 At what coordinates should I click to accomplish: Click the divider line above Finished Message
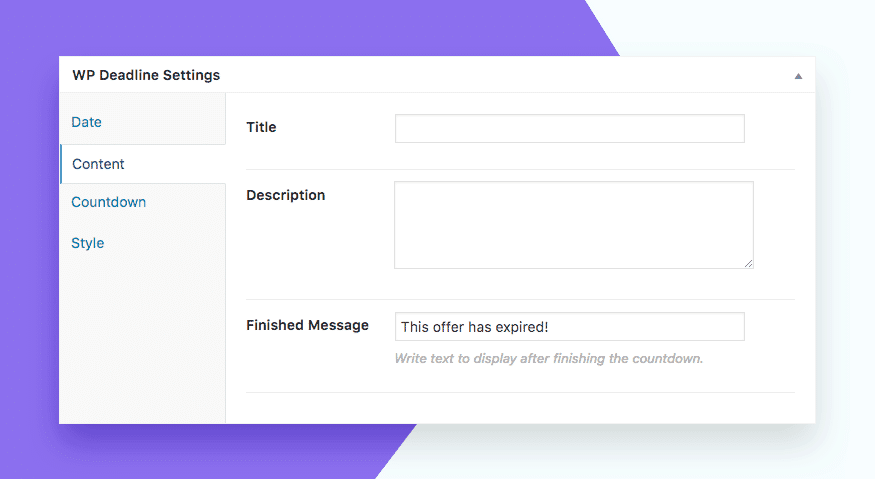point(520,299)
